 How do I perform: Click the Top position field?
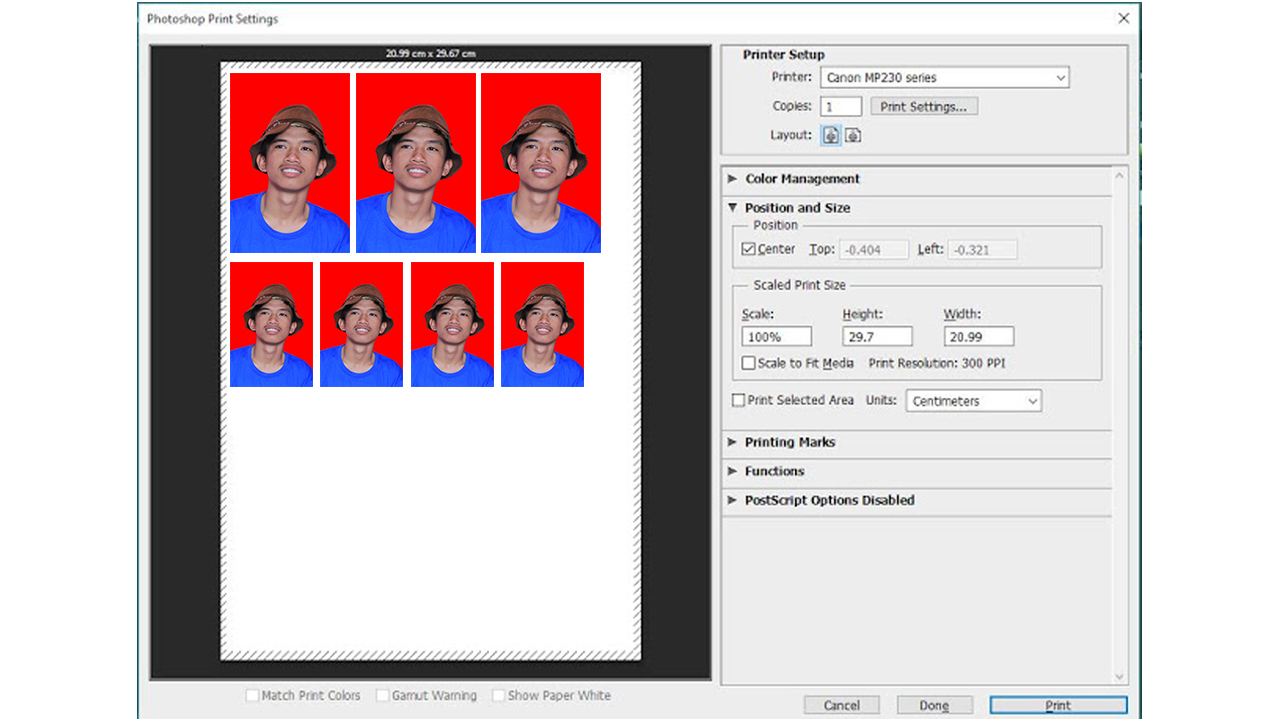[874, 250]
